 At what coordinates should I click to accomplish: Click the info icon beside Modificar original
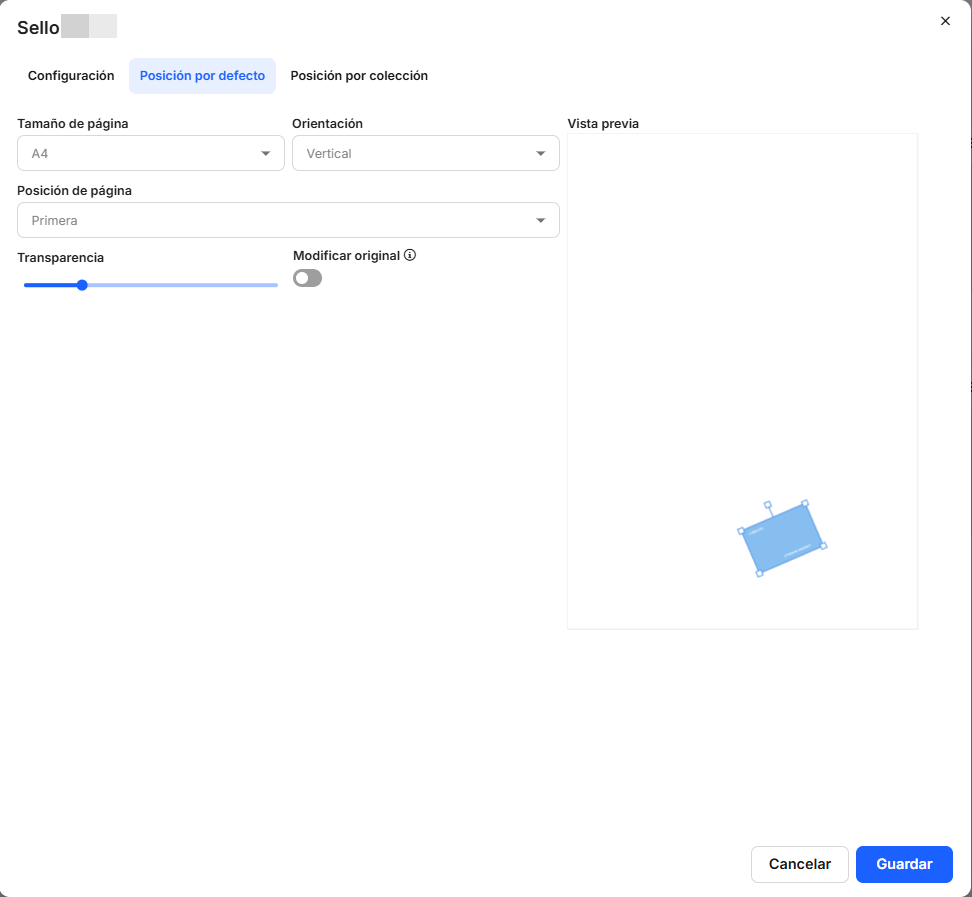tap(410, 255)
